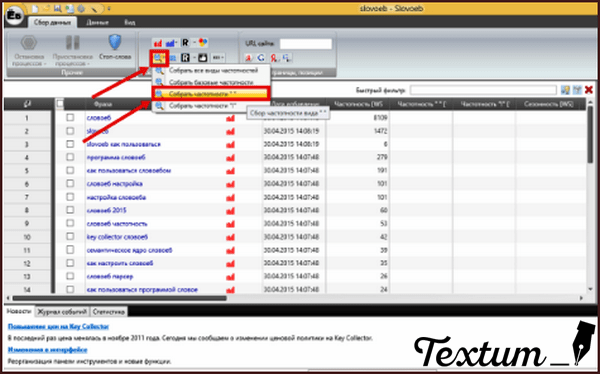The height and width of the screenshot is (374, 600).
Task: Click the open folder icon in quick access toolbar
Action: point(46,8)
